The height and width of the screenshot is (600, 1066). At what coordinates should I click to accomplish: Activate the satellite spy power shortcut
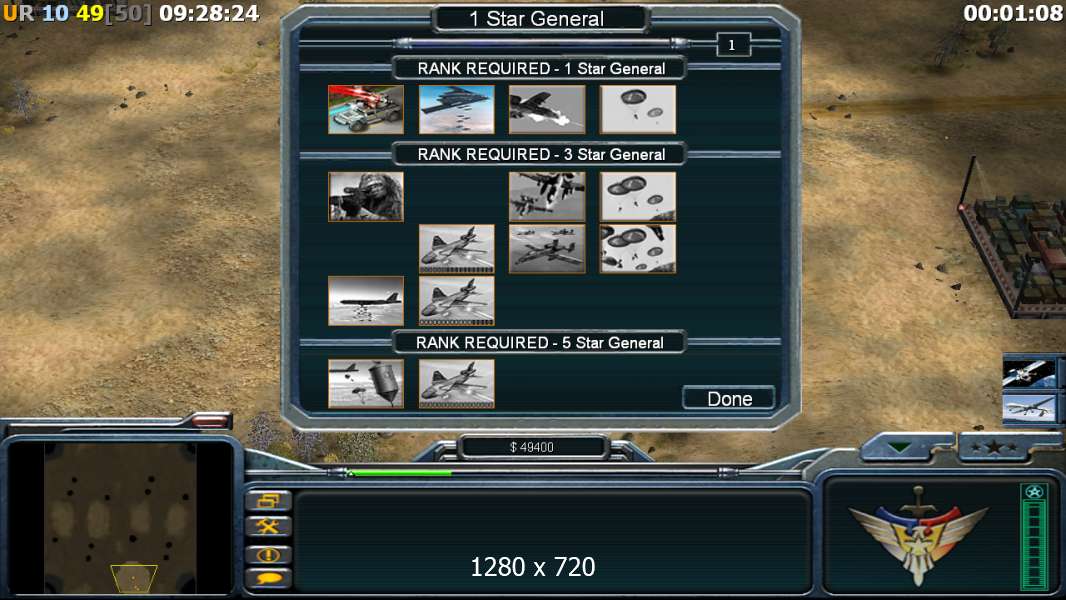[1029, 374]
